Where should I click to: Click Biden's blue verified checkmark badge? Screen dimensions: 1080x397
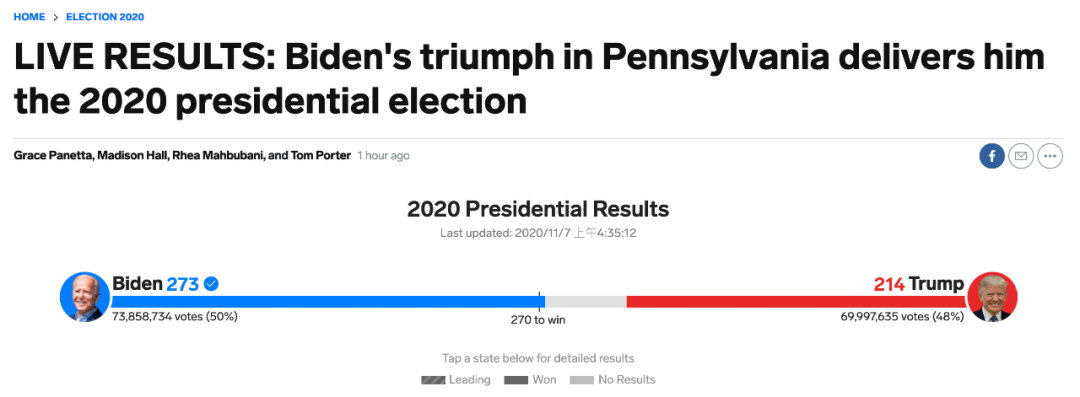(x=212, y=283)
